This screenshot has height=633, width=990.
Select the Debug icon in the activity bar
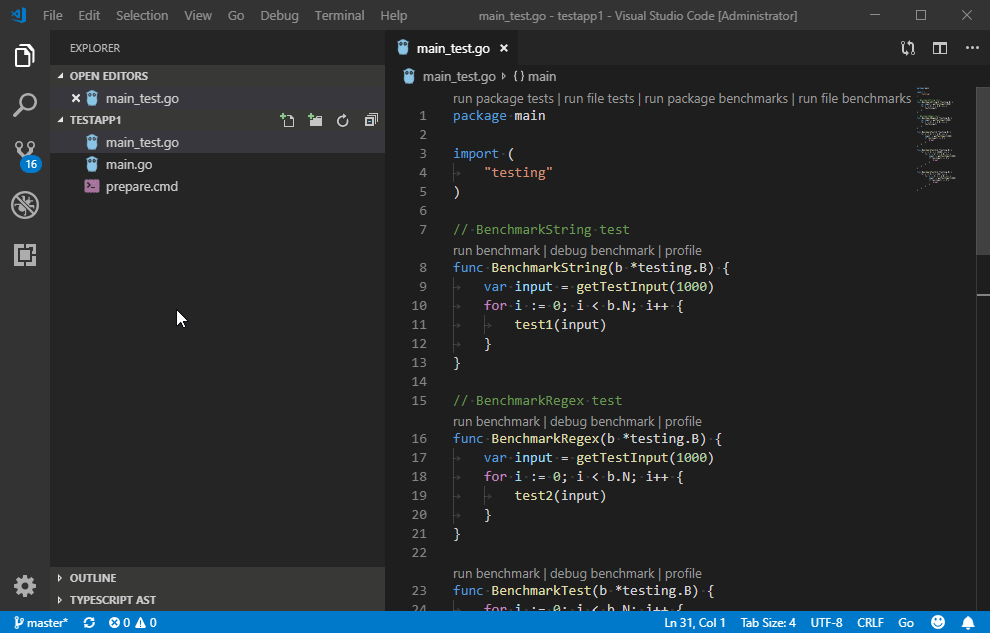coord(24,205)
